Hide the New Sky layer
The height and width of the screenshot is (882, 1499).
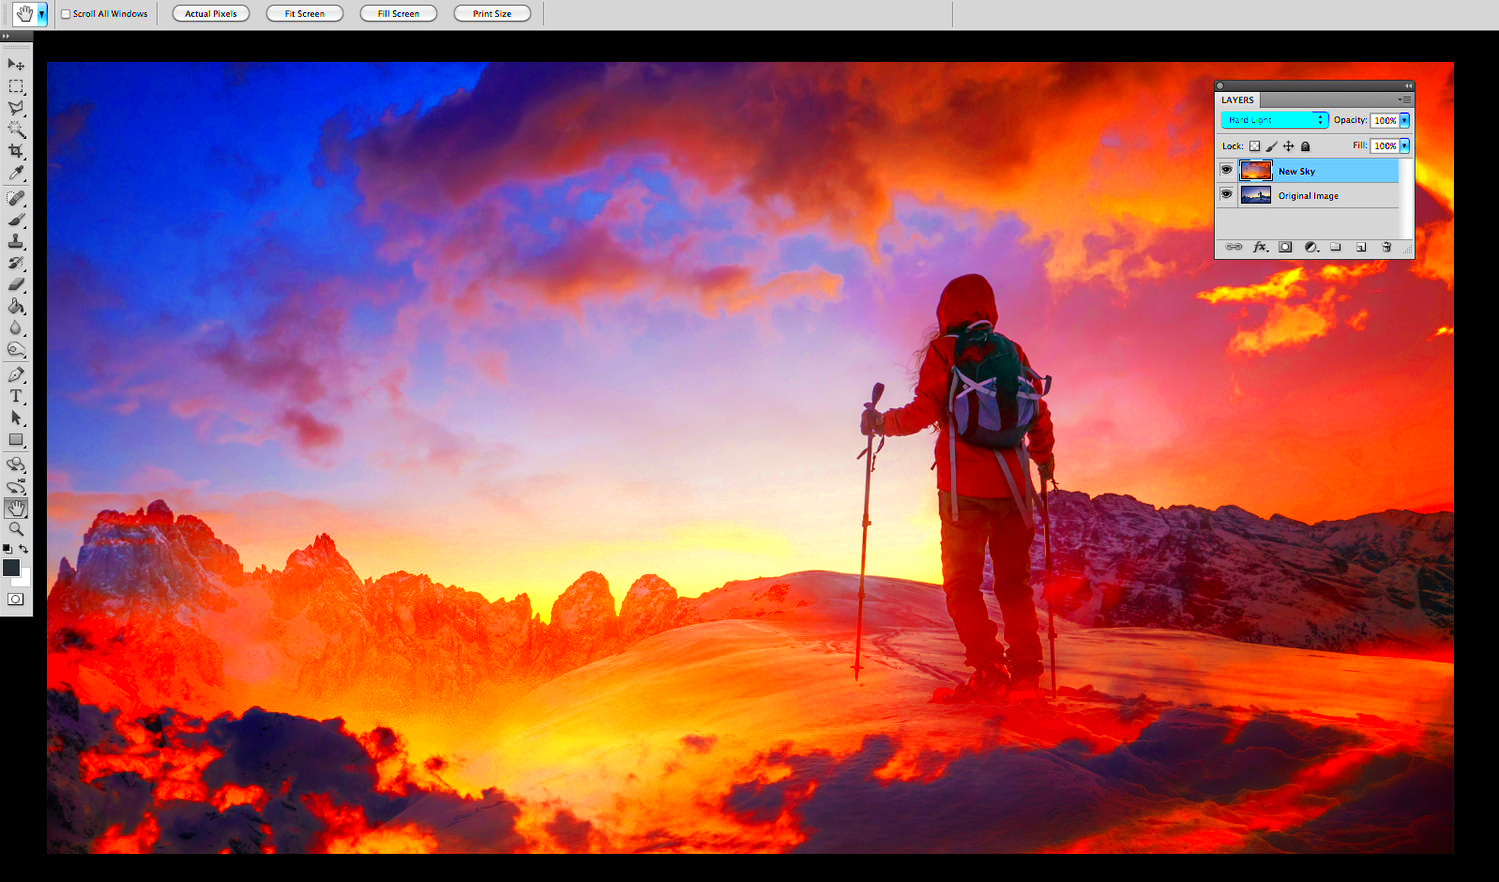coord(1226,170)
